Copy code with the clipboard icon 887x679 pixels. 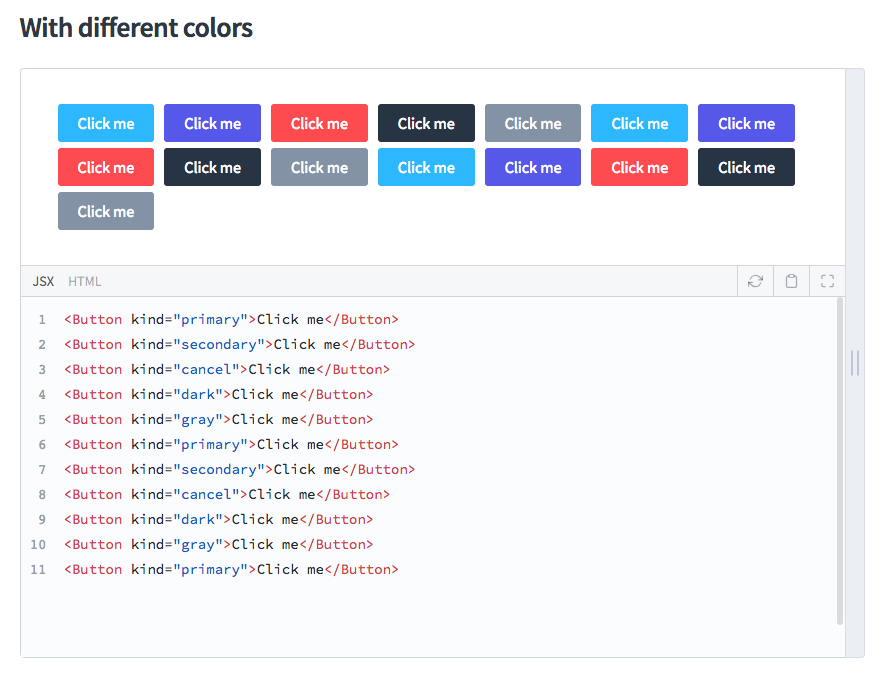(791, 281)
